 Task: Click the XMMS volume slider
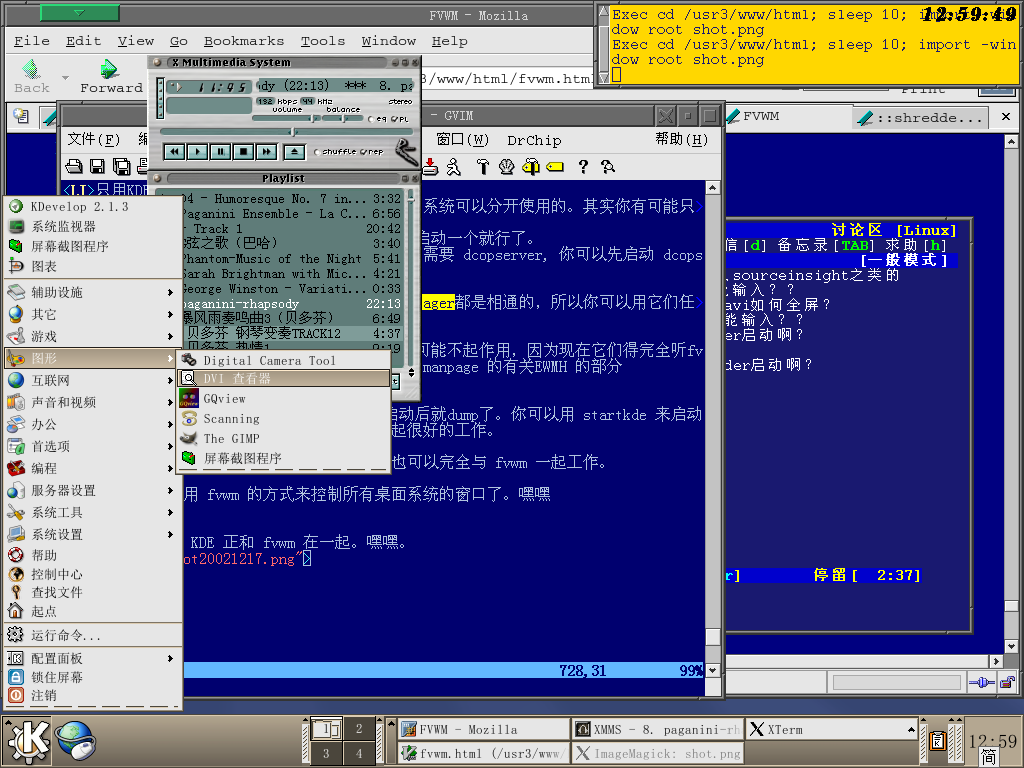coord(287,118)
